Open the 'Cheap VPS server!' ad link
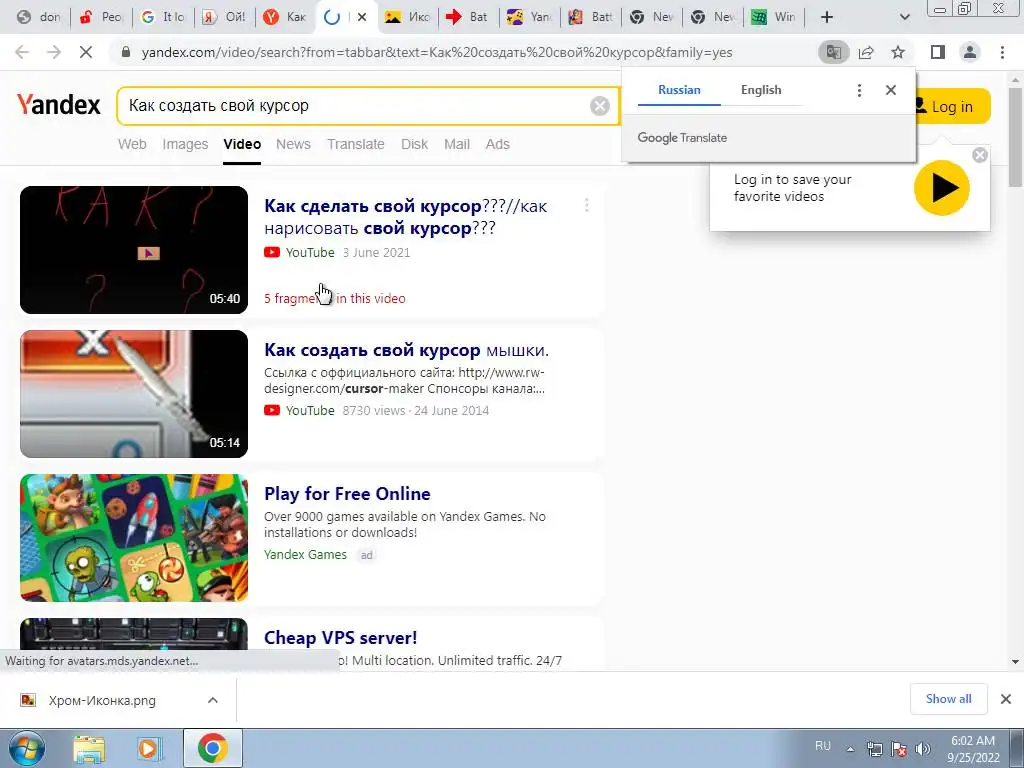The height and width of the screenshot is (768, 1024). (340, 637)
